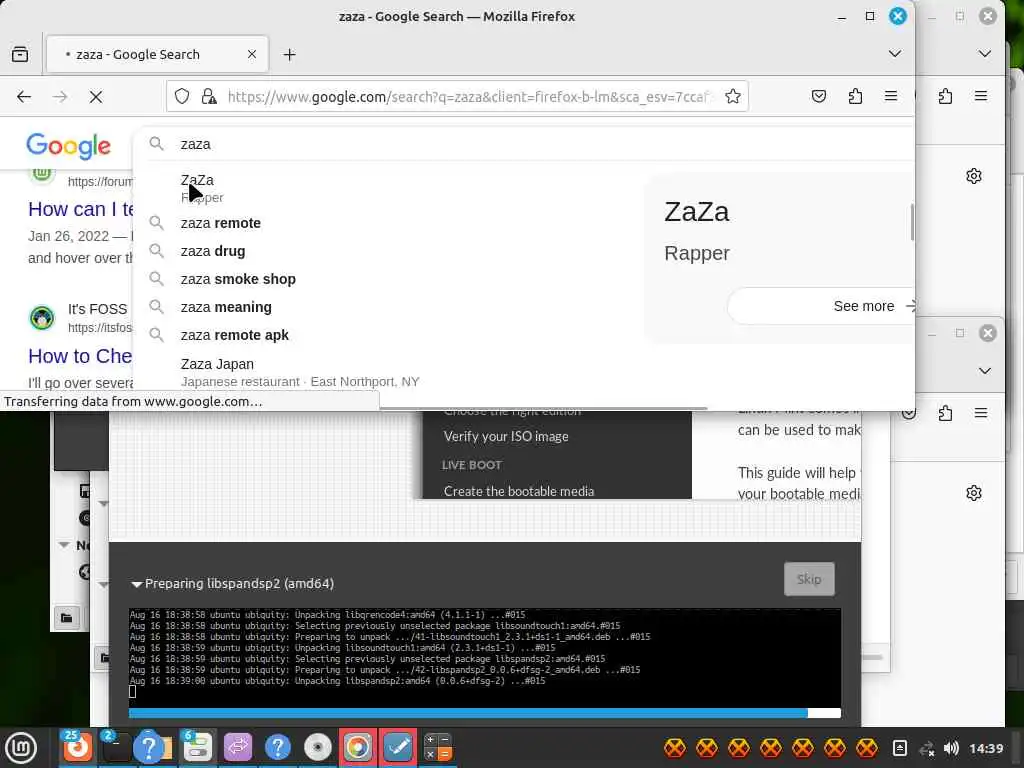Image resolution: width=1024 pixels, height=768 pixels.
Task: Open the front Firefox window's hamburger menu
Action: 891,97
